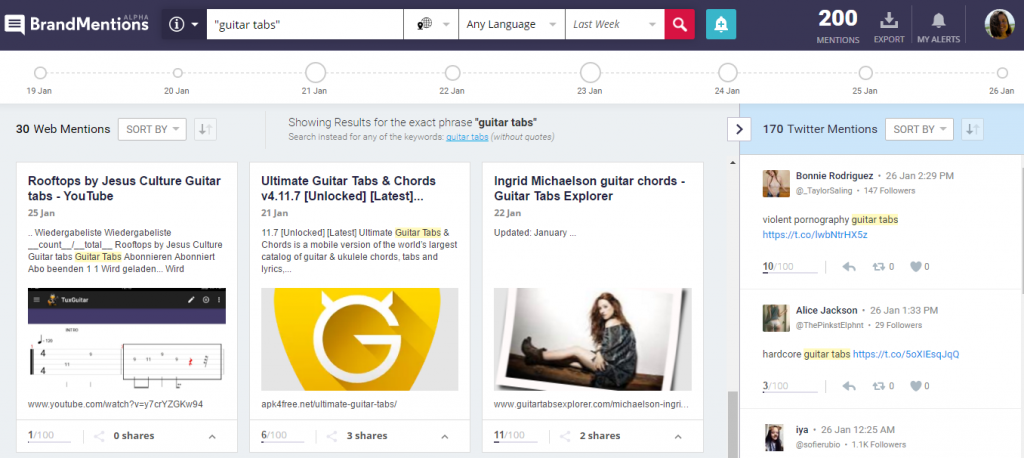Open the apk4free.net URL
This screenshot has width=1024, height=458.
pos(329,404)
